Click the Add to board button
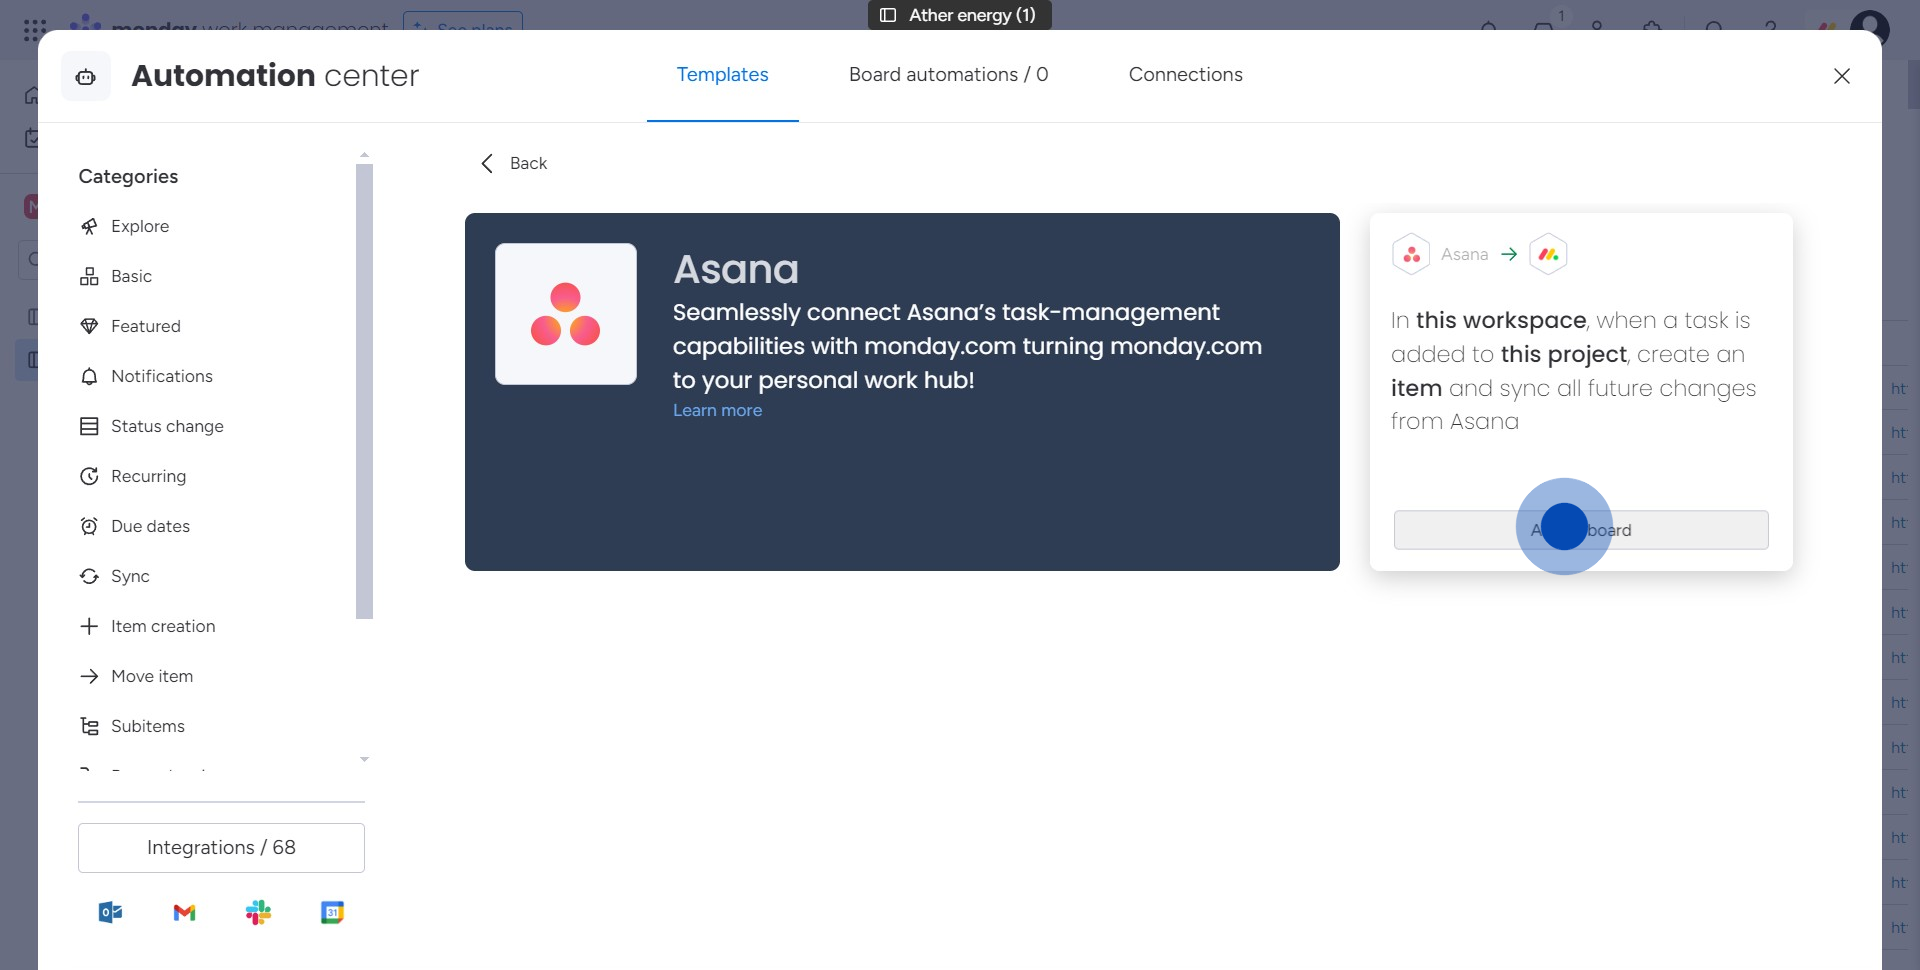Screen dimensions: 1920x970 click(1580, 530)
